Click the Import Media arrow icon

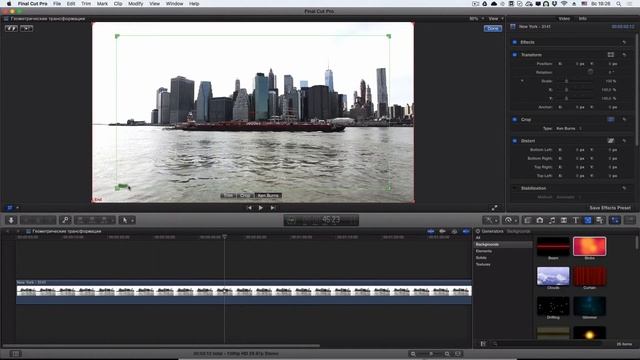pos(11,220)
